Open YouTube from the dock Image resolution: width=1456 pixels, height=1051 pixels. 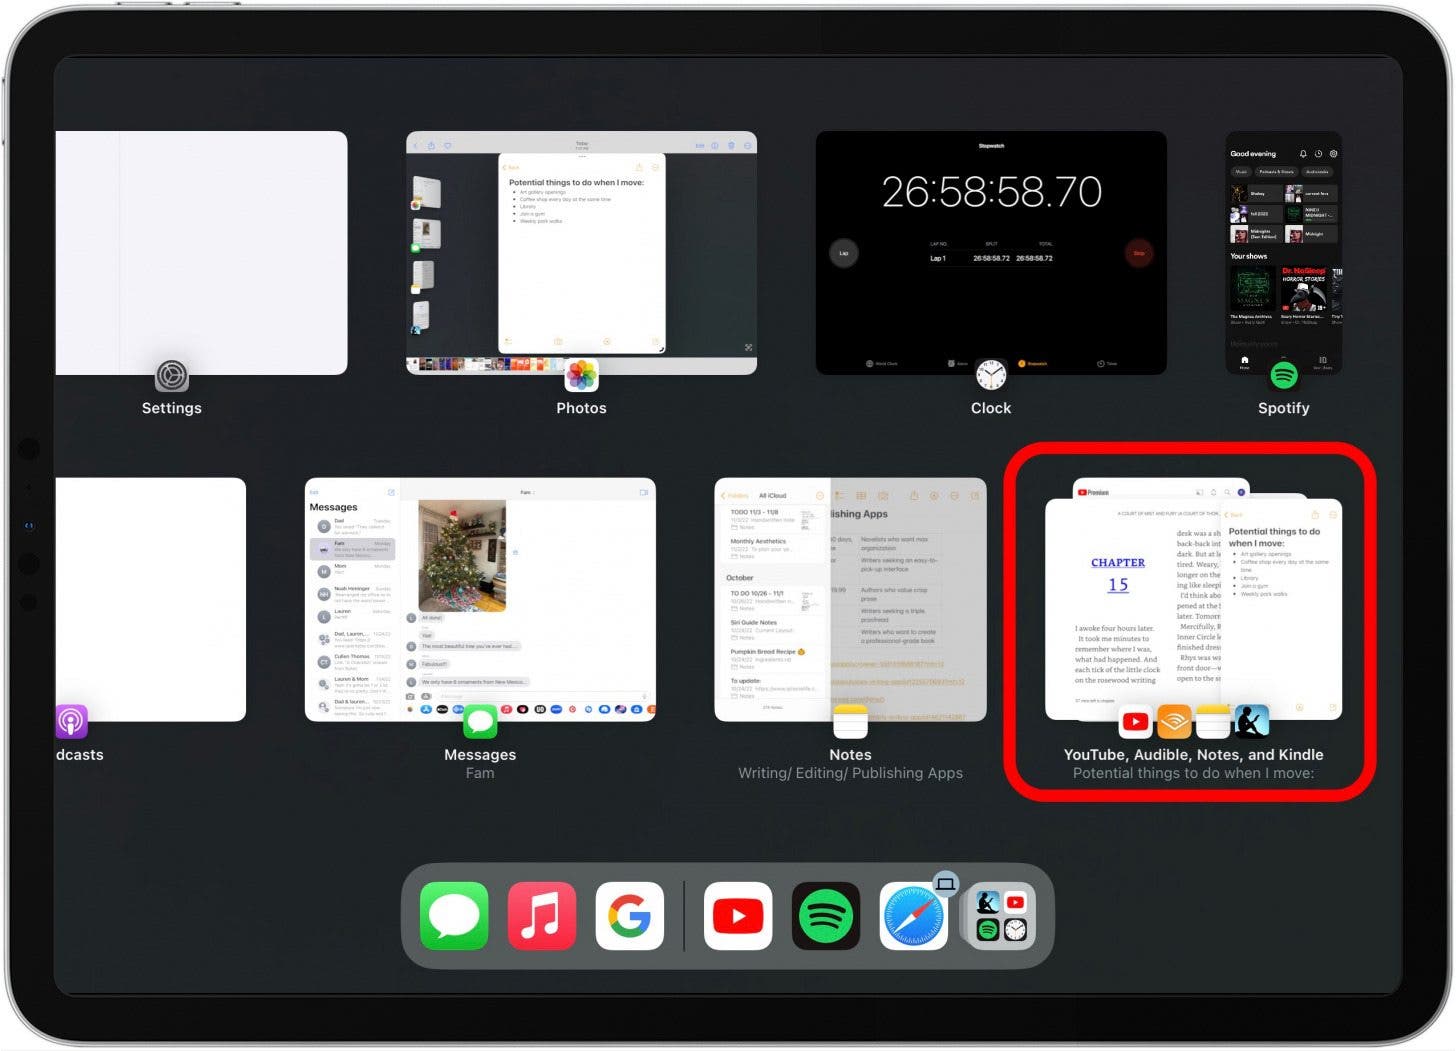738,915
